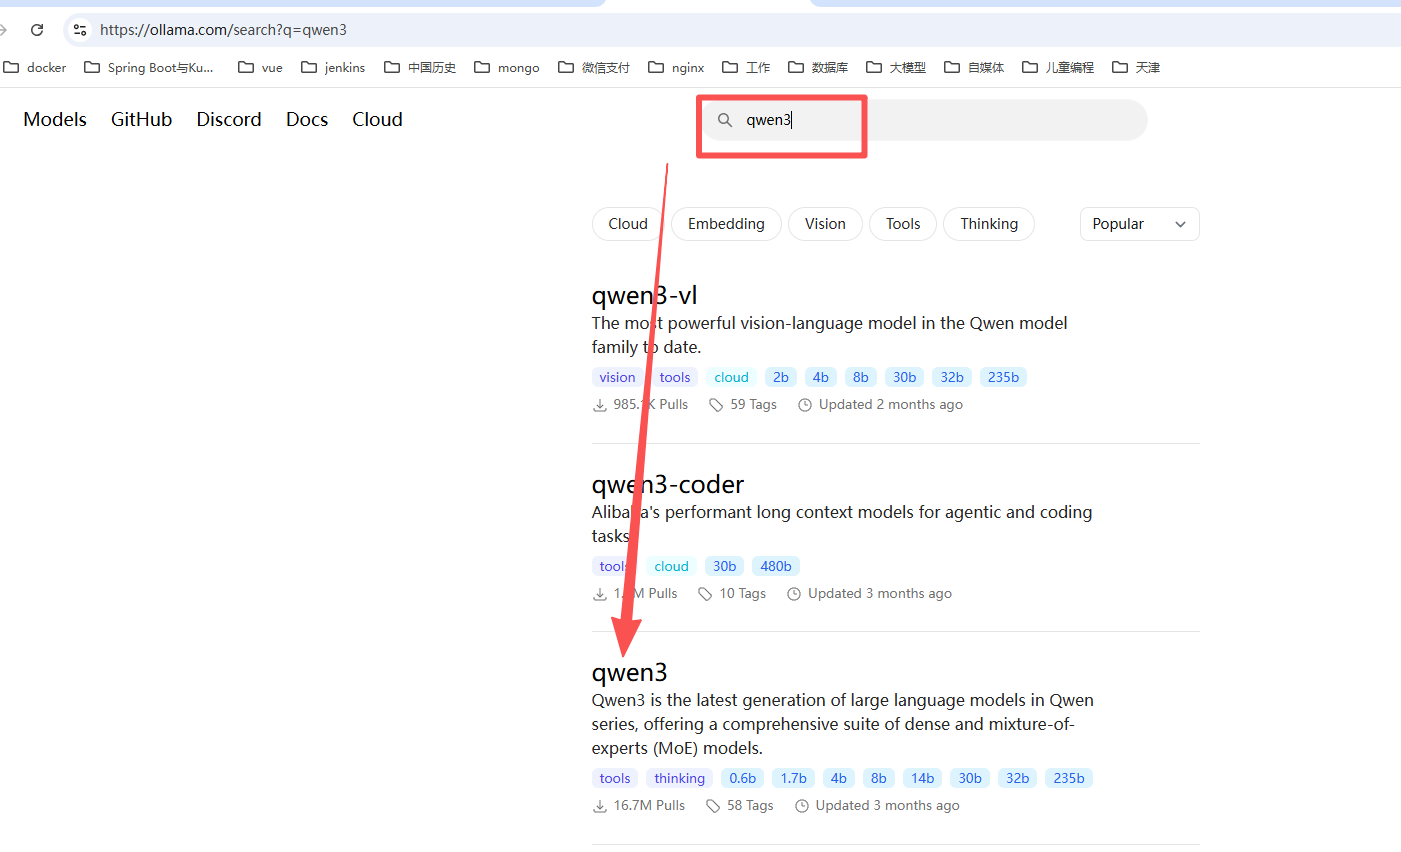This screenshot has height=852, width=1401.
Task: Select the 0.6b size tag under qwen3
Action: 743,778
